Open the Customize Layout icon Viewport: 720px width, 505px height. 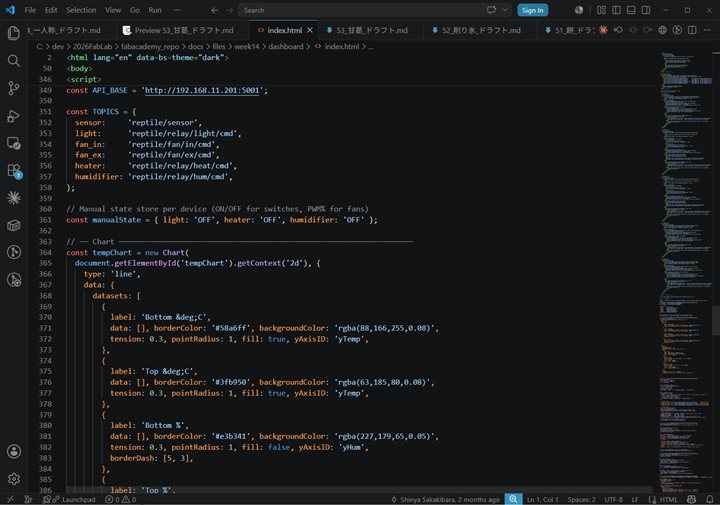click(601, 10)
